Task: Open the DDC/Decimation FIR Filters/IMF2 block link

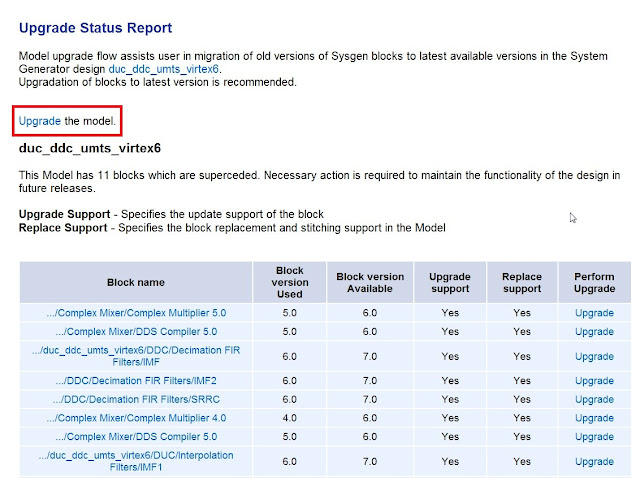Action: pyautogui.click(x=136, y=381)
